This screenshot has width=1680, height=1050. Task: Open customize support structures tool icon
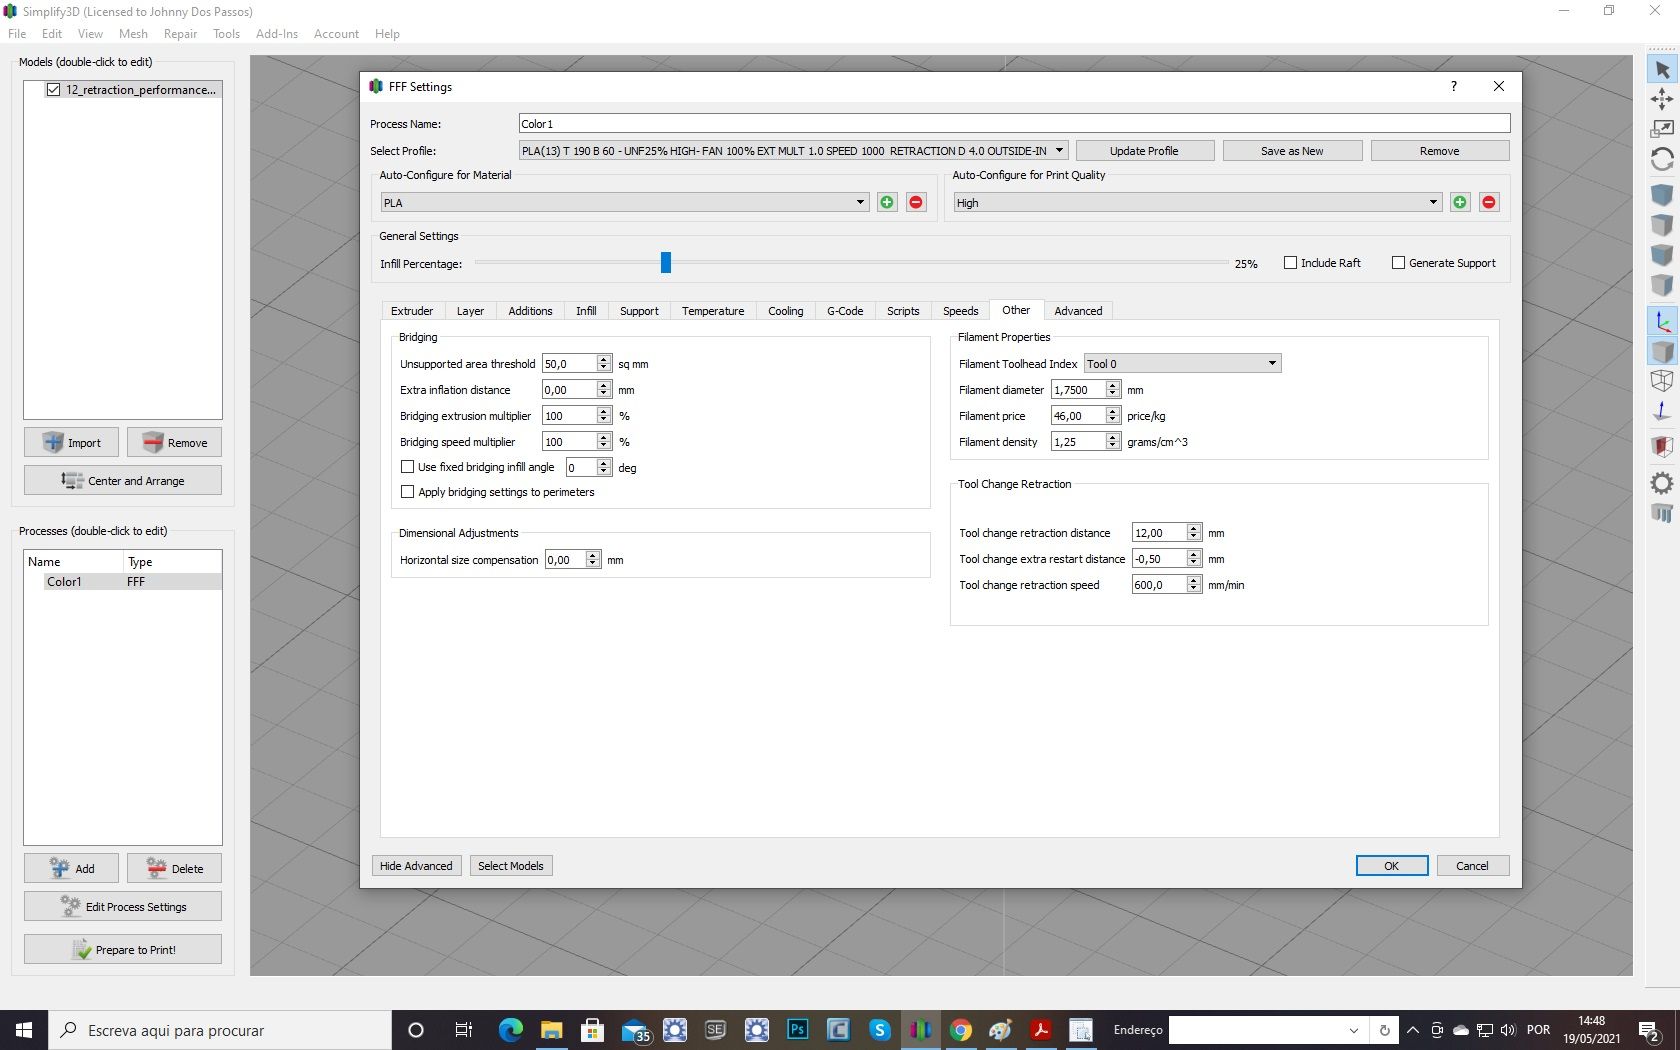(x=1661, y=513)
